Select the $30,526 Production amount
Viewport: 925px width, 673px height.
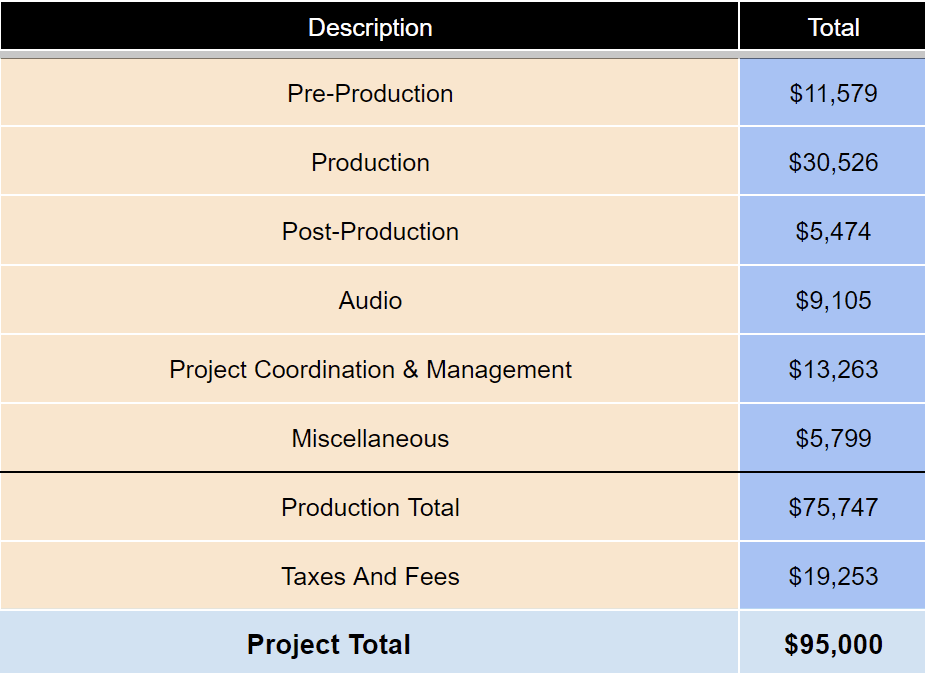[833, 163]
